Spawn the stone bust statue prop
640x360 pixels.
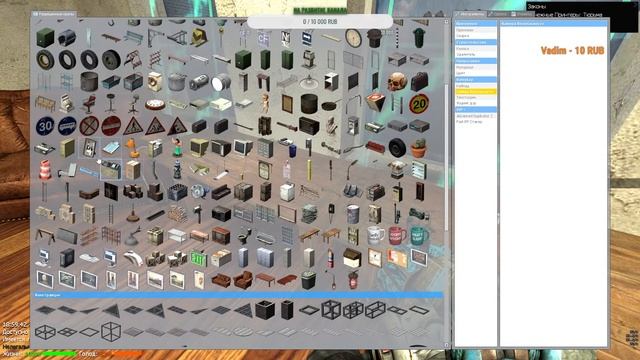pos(331,126)
